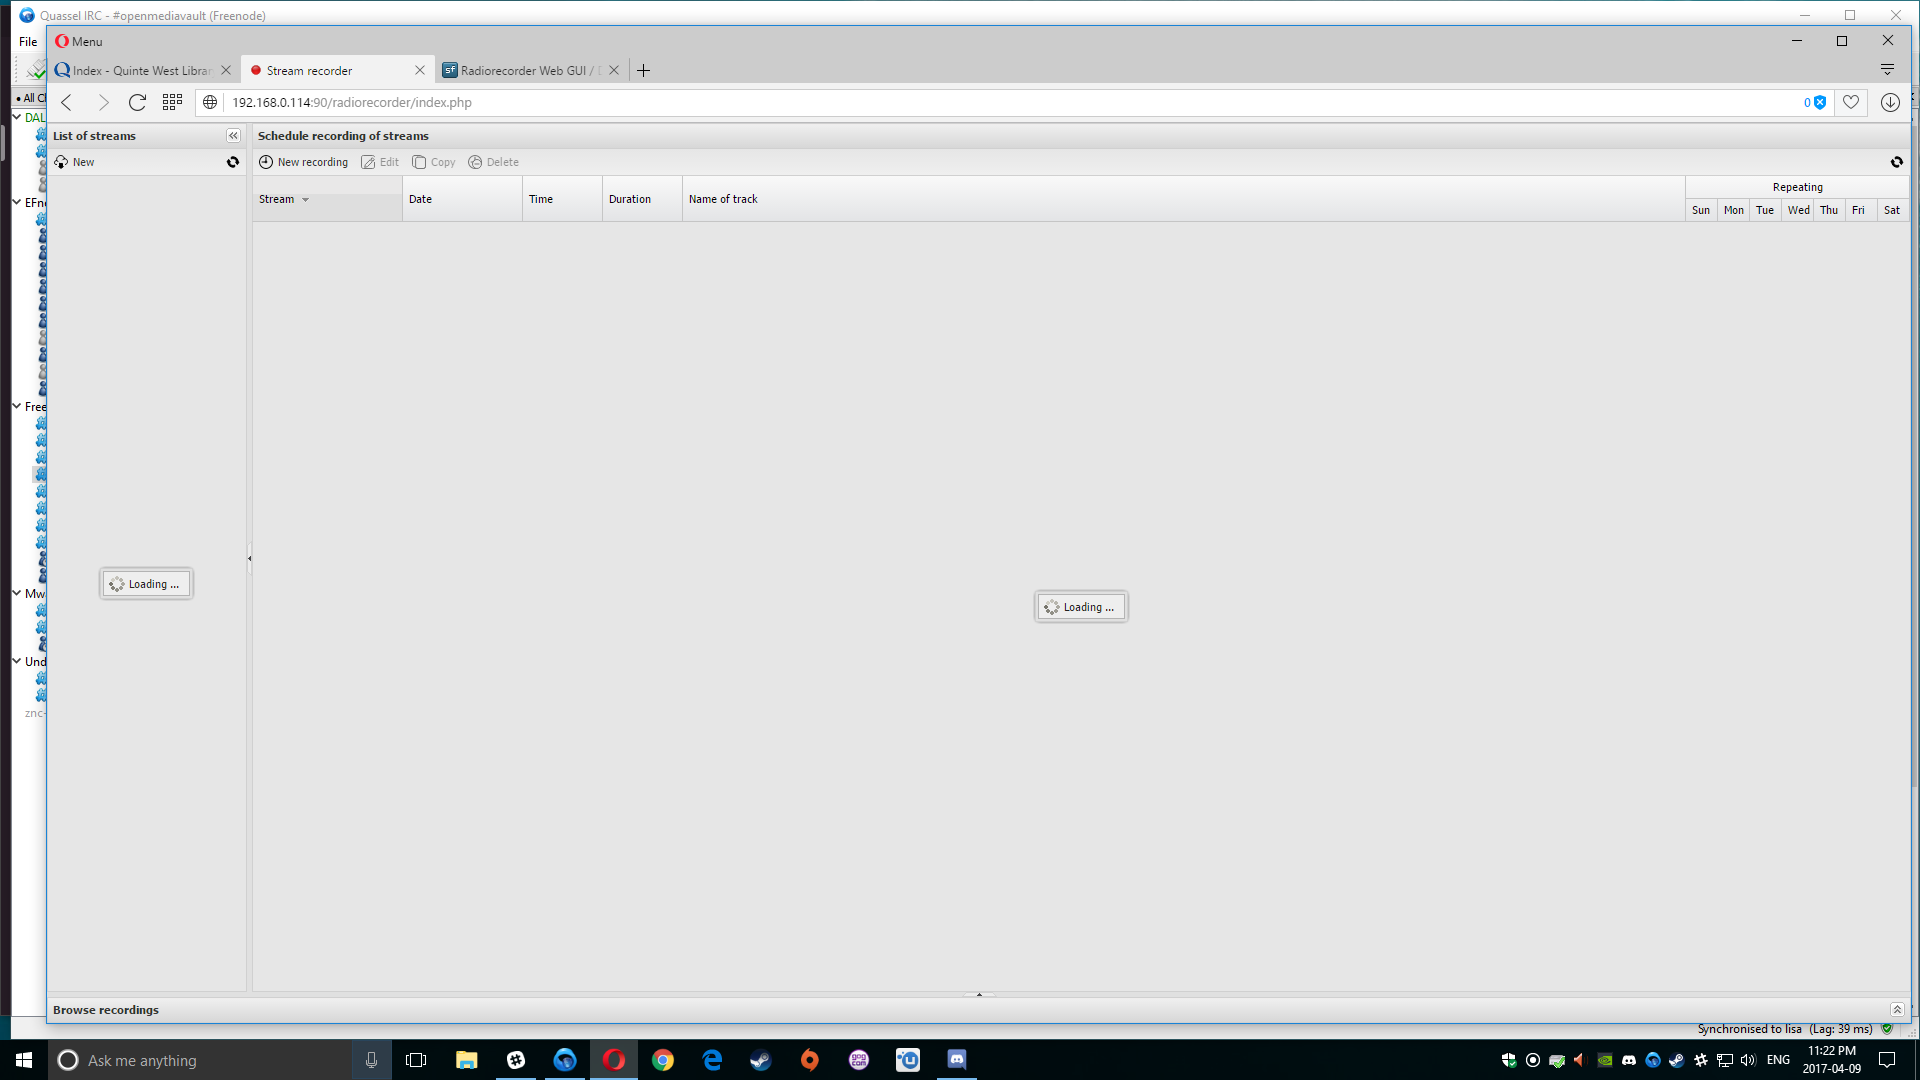The height and width of the screenshot is (1080, 1920).
Task: Open the Opera Speed Dial grid
Action: point(172,102)
